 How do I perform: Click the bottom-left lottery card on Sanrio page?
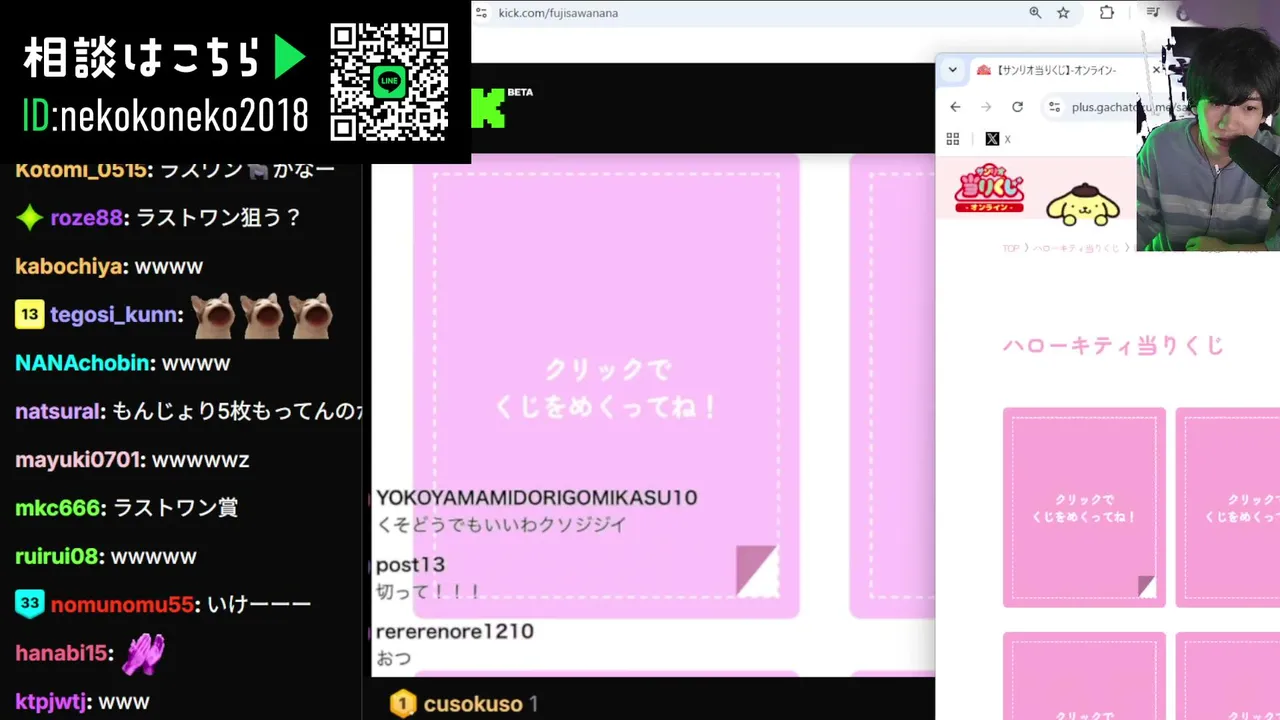pos(1084,676)
